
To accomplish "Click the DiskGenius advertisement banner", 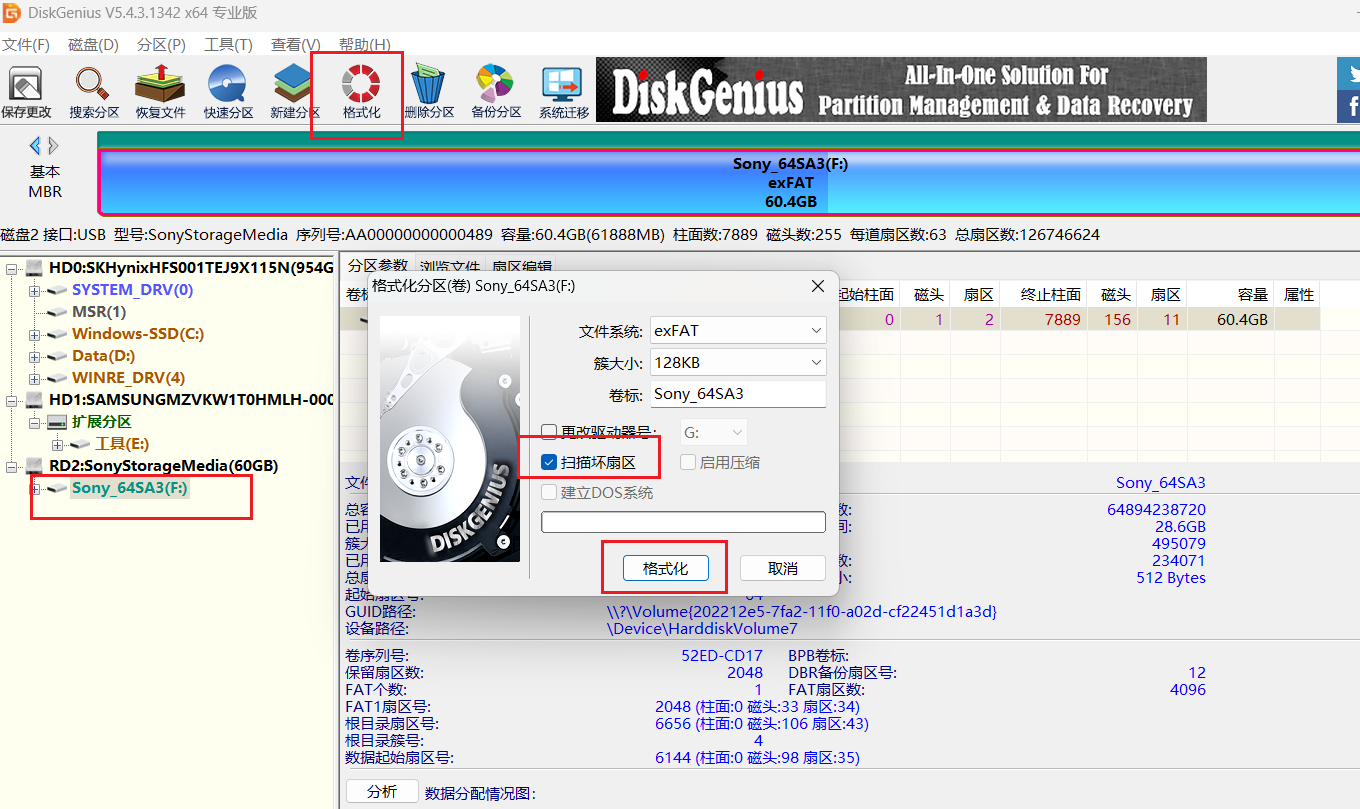I will tap(901, 90).
